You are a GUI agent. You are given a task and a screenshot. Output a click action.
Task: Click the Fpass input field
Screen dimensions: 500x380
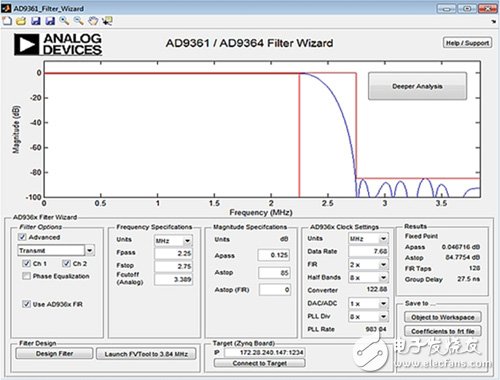[173, 253]
